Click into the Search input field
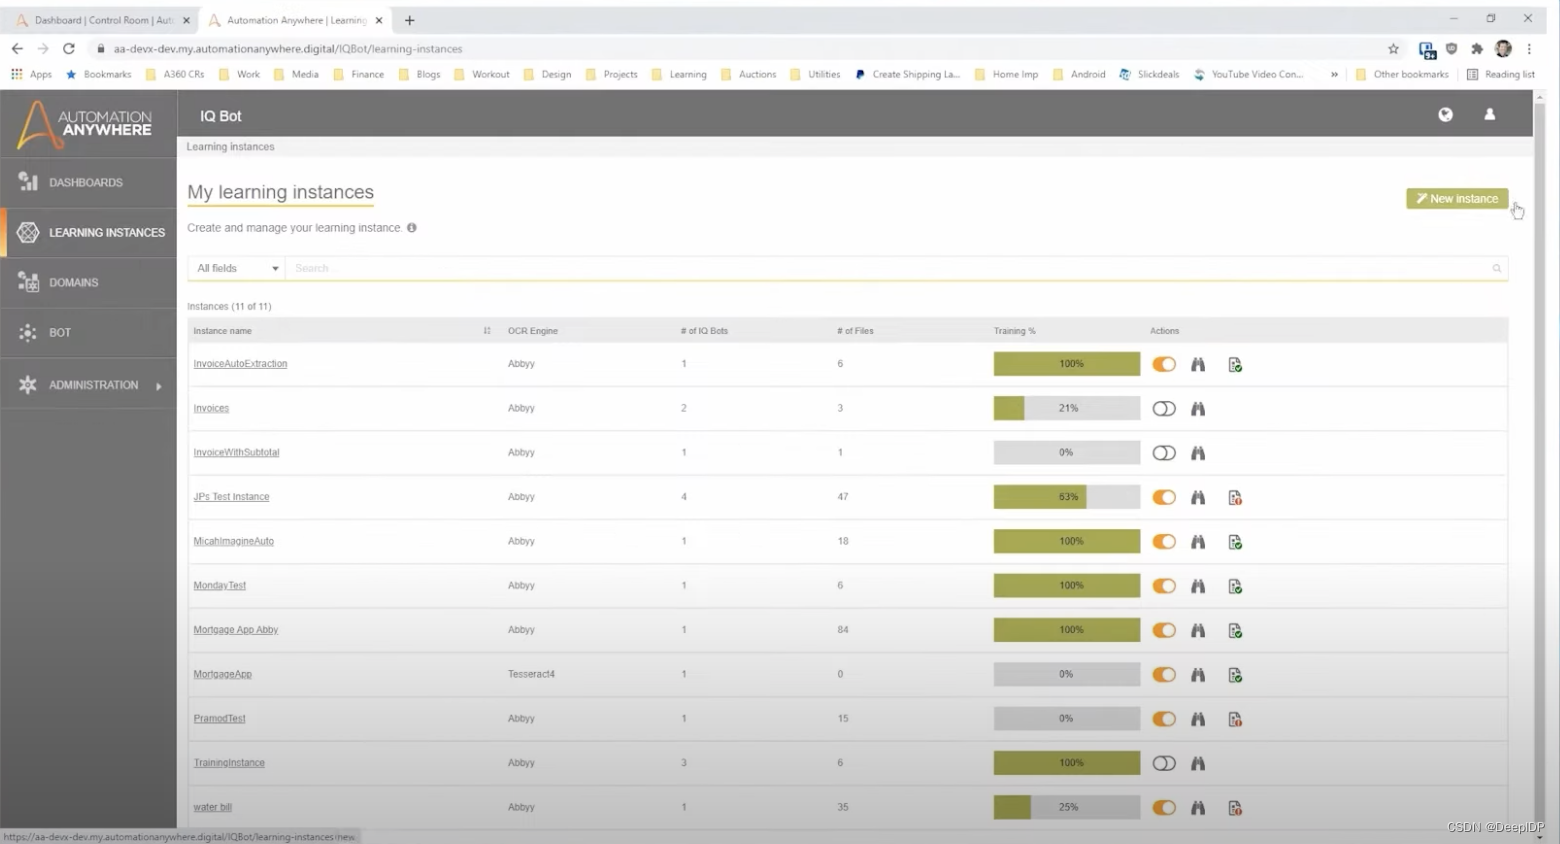 (888, 268)
